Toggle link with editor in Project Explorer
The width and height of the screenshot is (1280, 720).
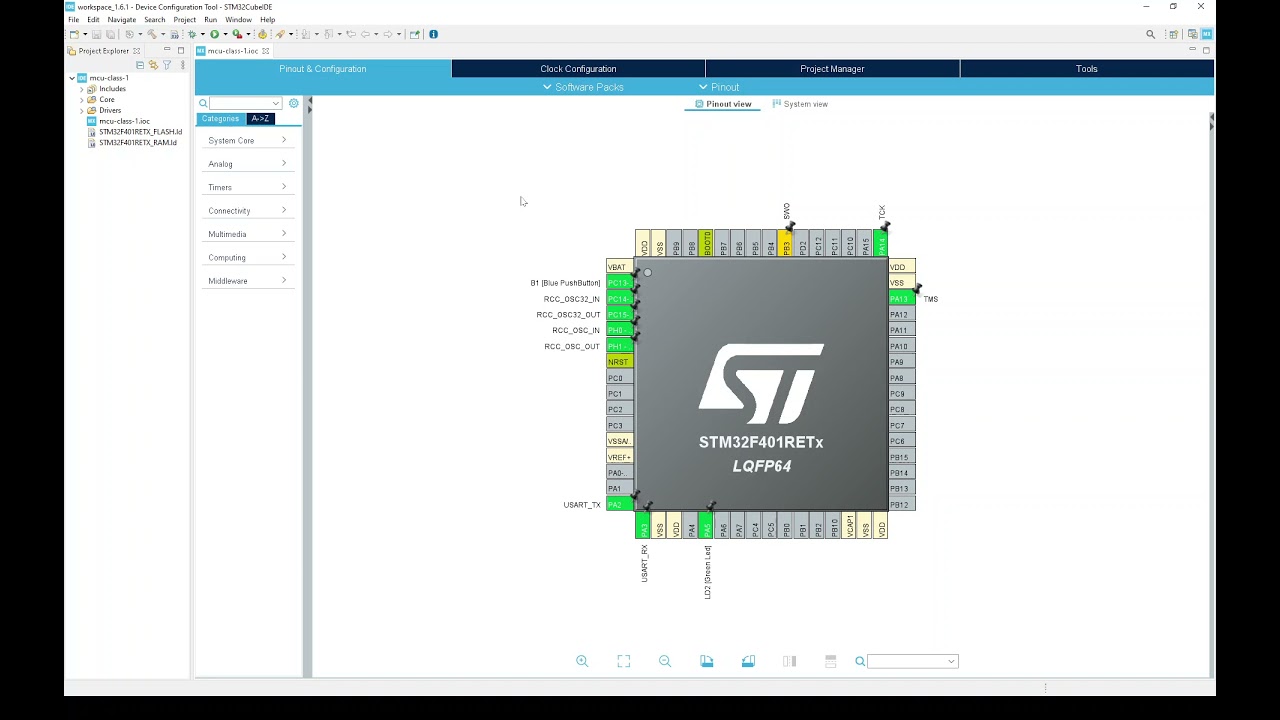(153, 65)
